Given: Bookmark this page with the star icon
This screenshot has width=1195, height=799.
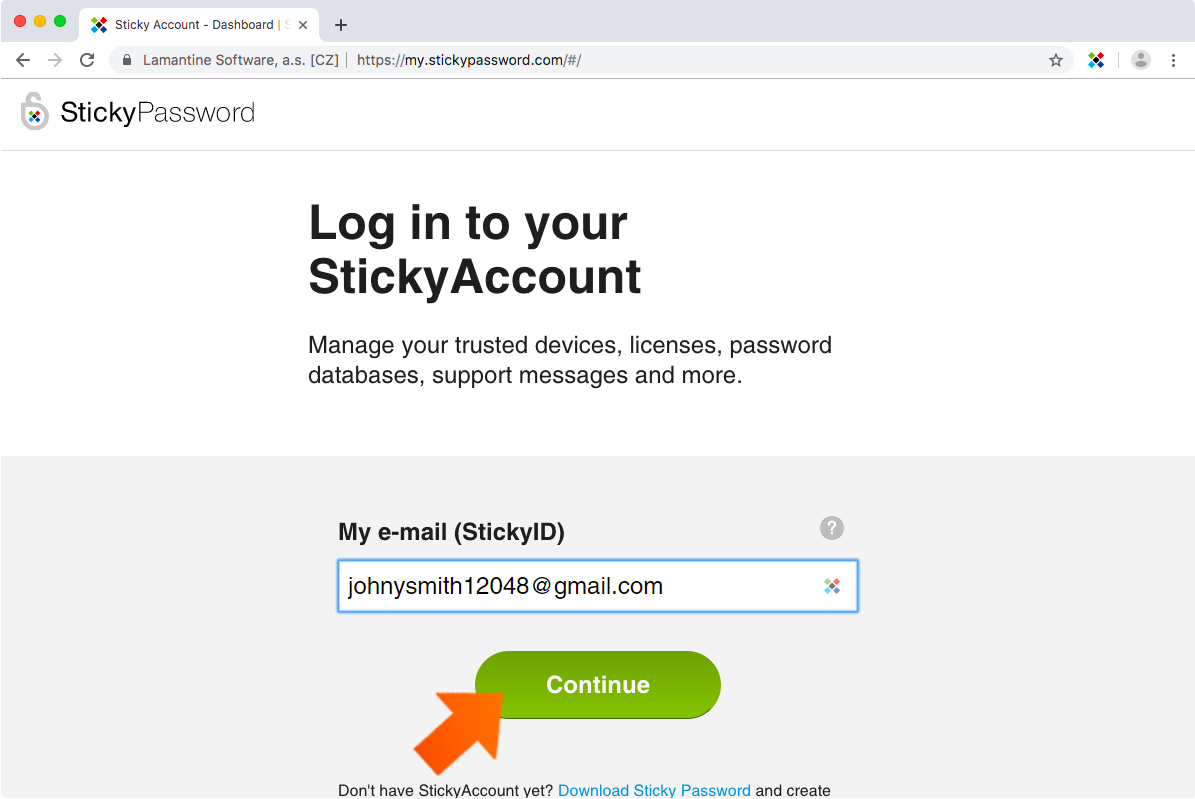Looking at the screenshot, I should coord(1056,60).
